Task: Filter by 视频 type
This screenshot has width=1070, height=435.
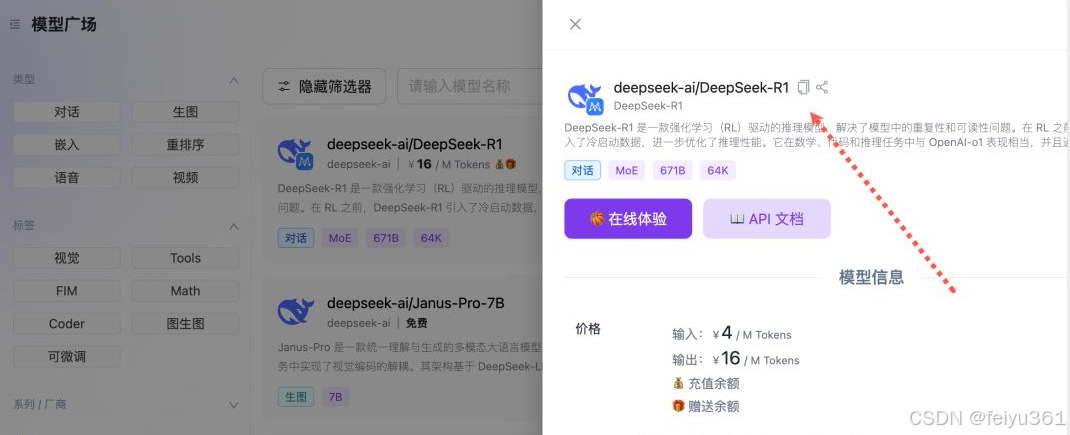Action: pos(186,178)
